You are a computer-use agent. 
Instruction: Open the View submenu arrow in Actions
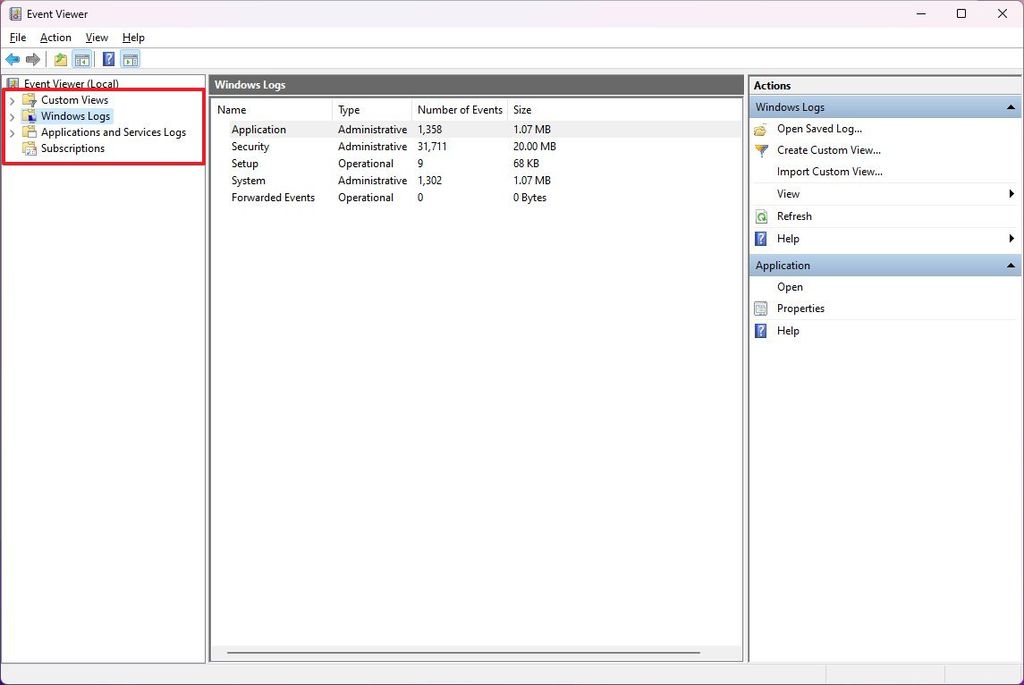(1010, 193)
